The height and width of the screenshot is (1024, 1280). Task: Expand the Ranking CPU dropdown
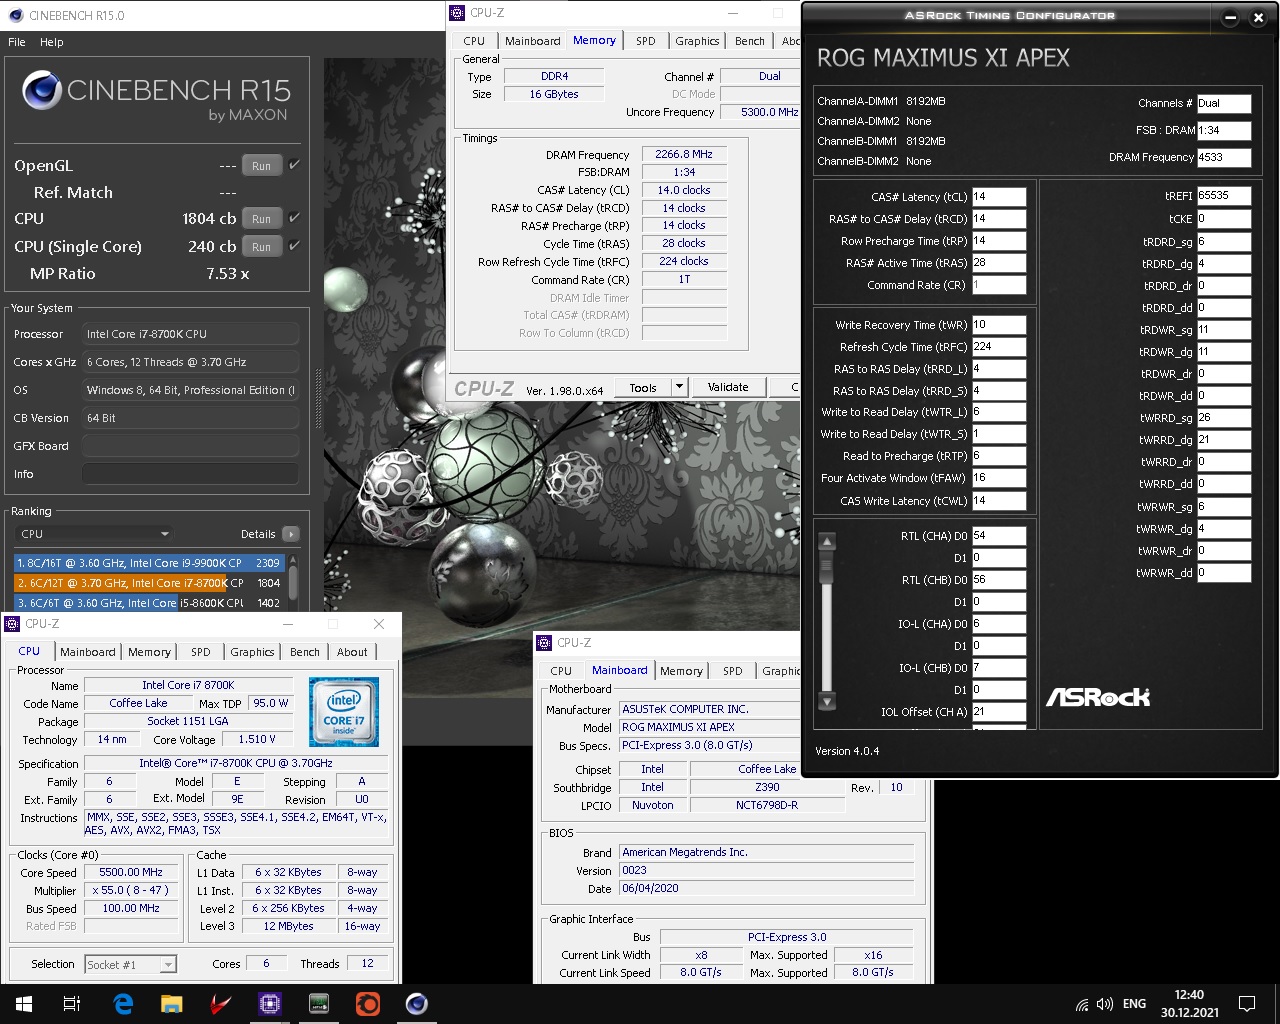coord(94,534)
